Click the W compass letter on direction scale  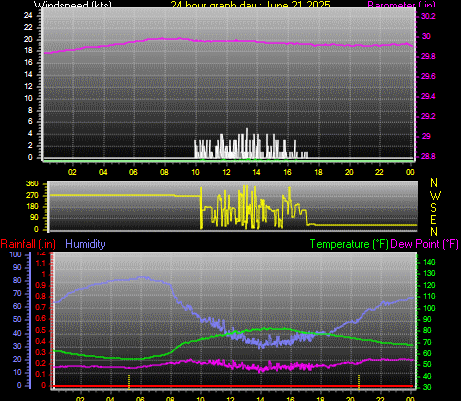tap(435, 195)
